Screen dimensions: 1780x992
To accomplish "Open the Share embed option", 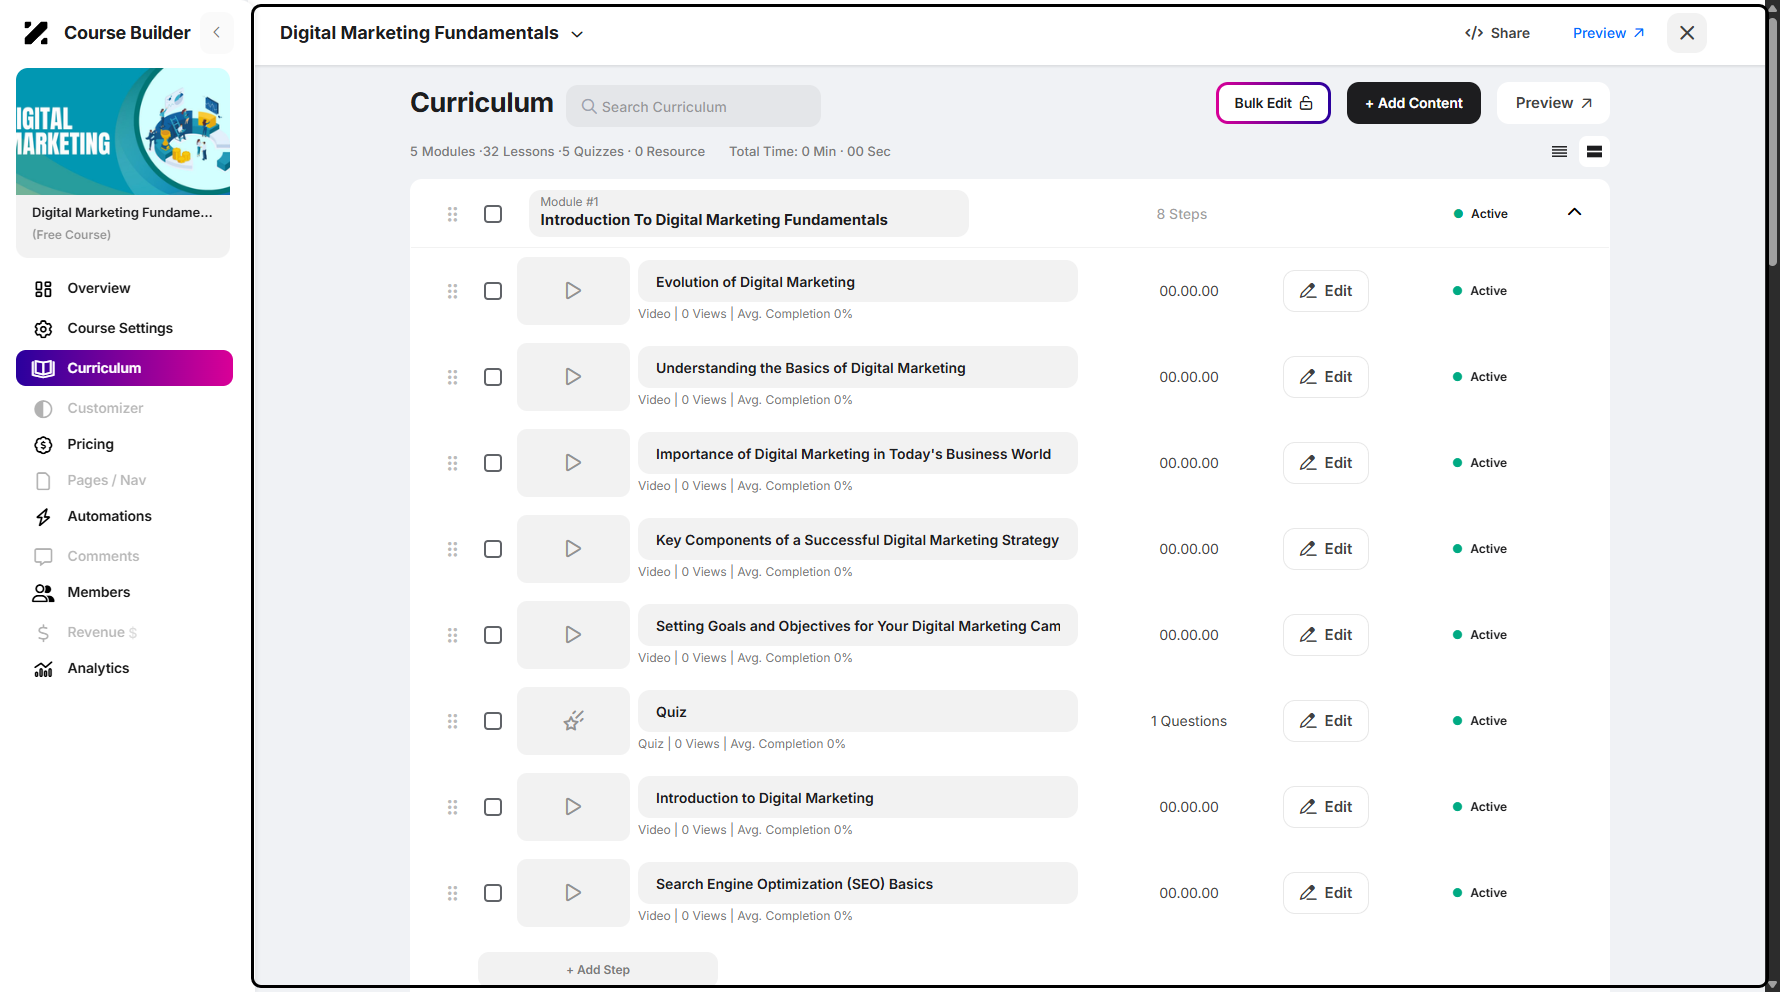I will point(1497,33).
